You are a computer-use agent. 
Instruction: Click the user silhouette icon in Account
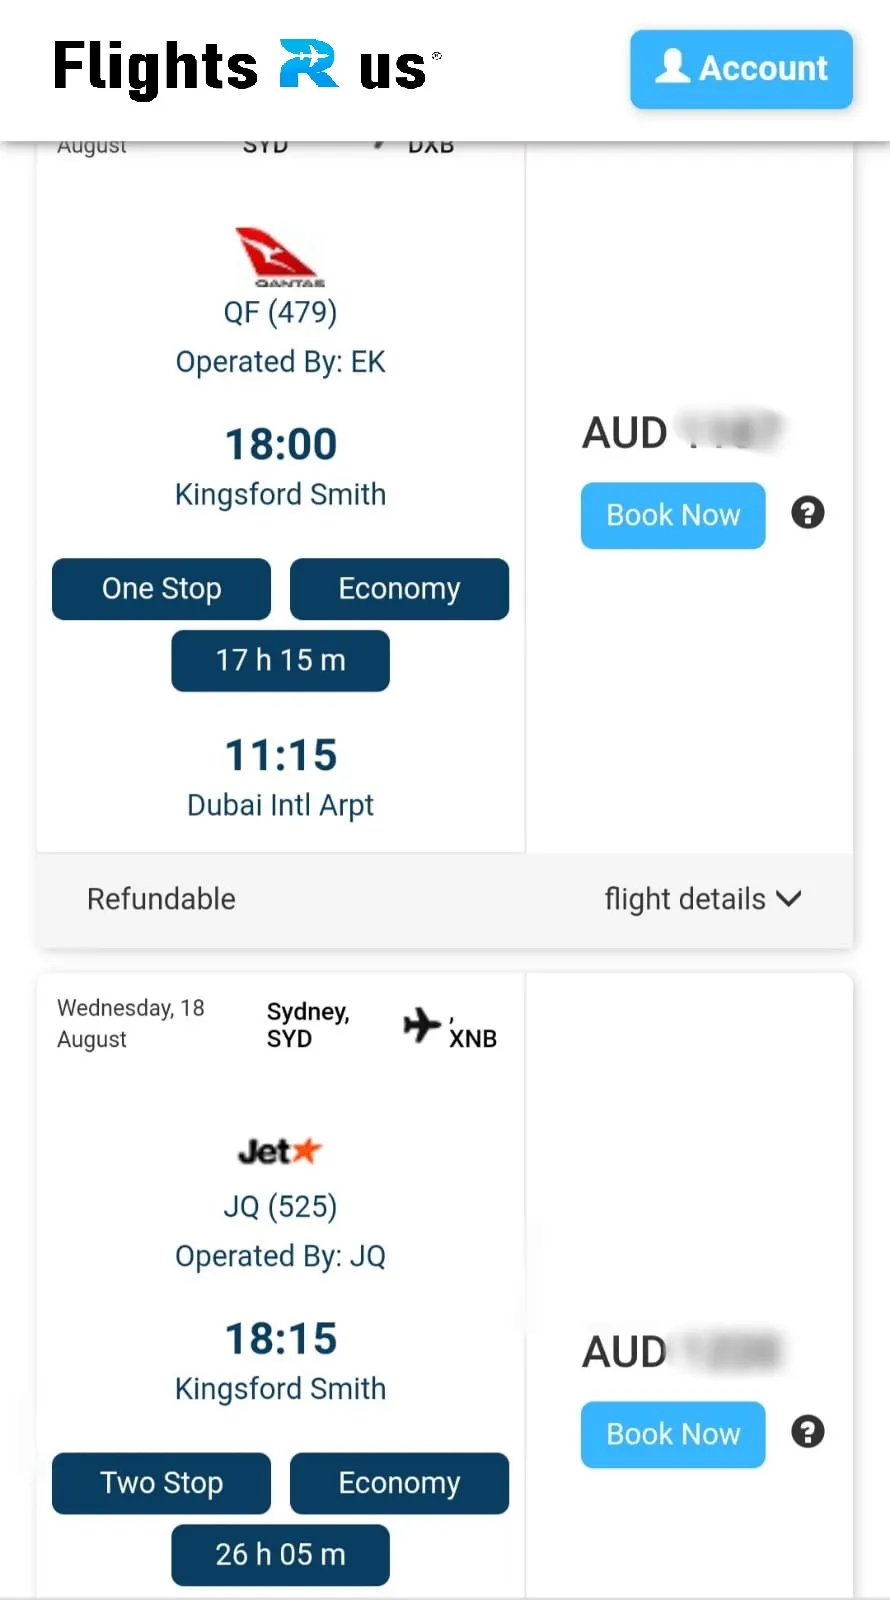point(673,66)
